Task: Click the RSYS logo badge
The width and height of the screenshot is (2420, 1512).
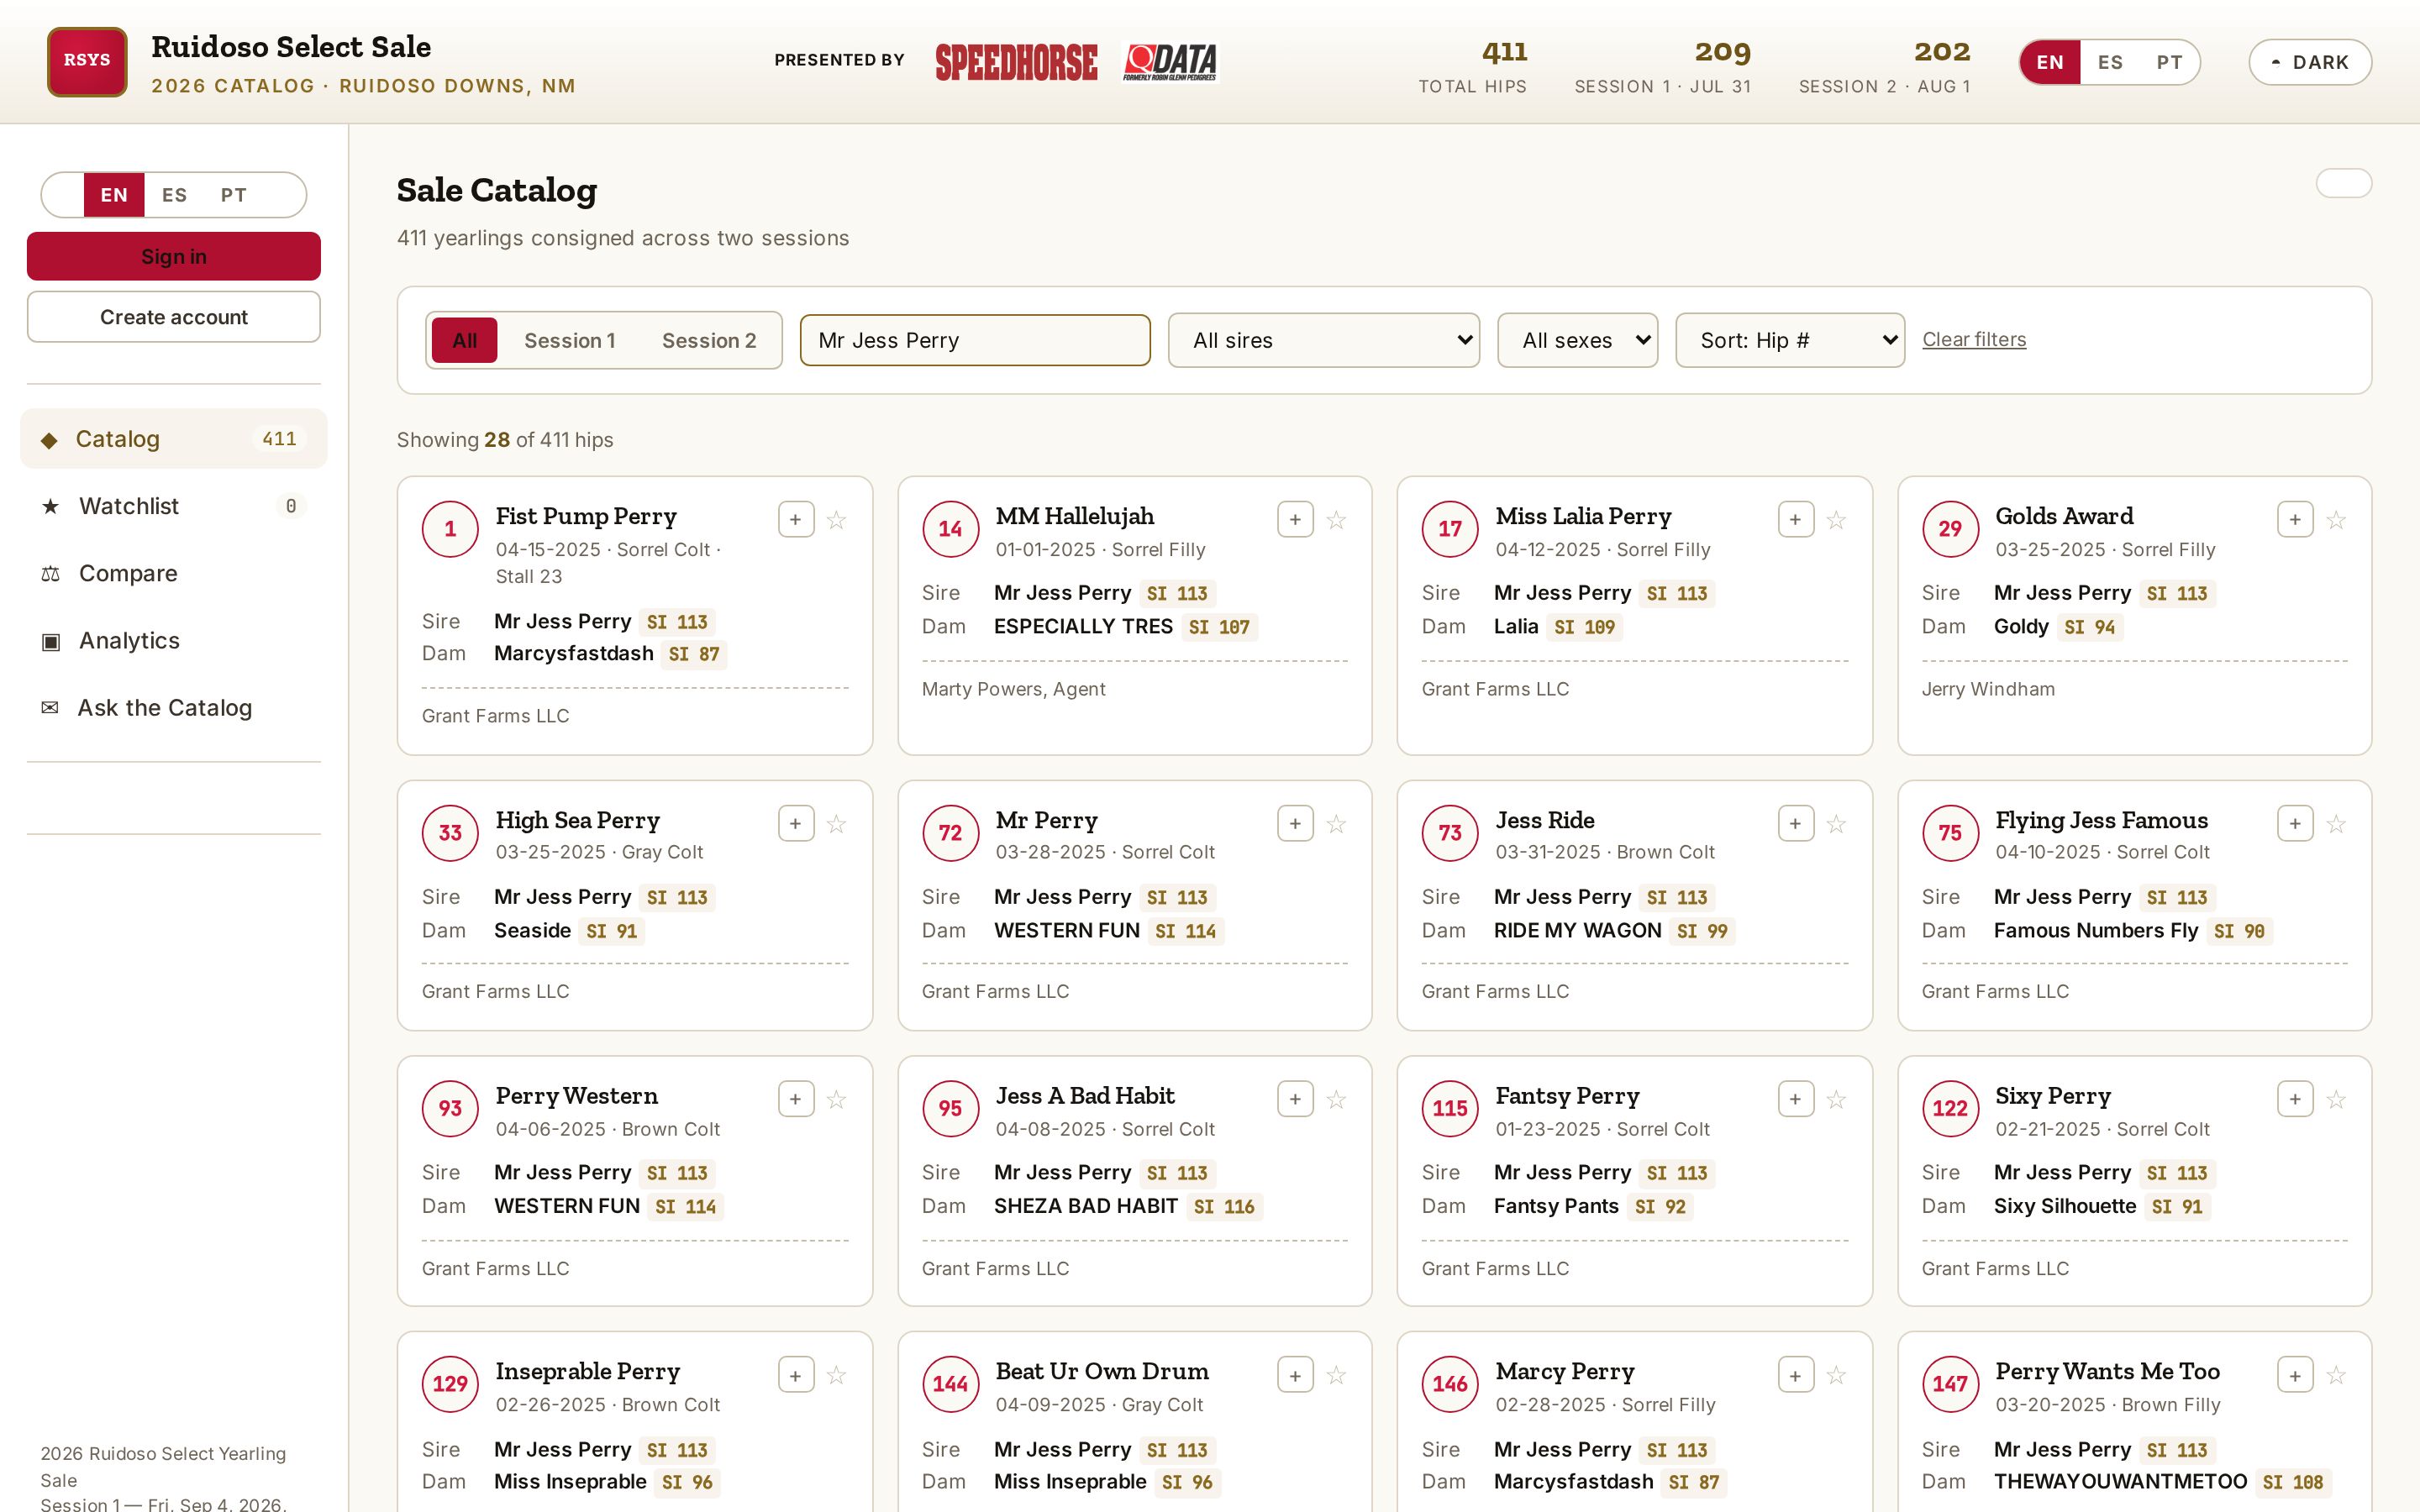Action: coord(87,61)
